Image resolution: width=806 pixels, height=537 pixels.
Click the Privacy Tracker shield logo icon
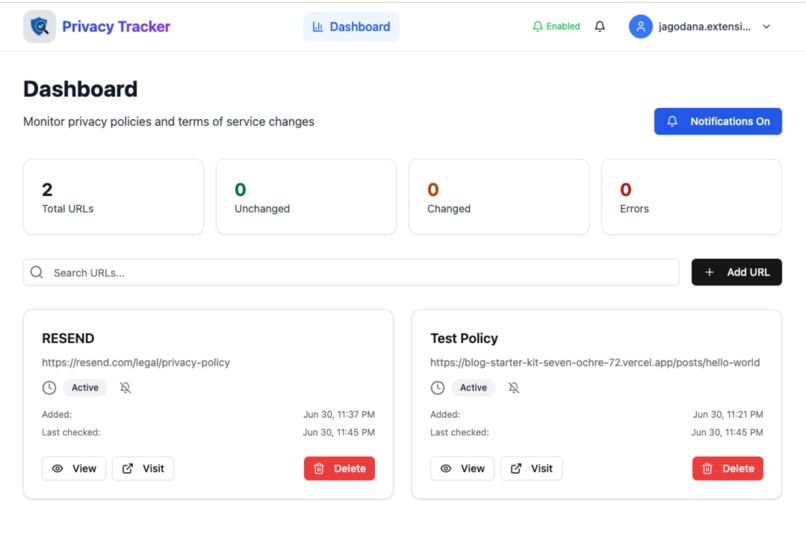[40, 26]
